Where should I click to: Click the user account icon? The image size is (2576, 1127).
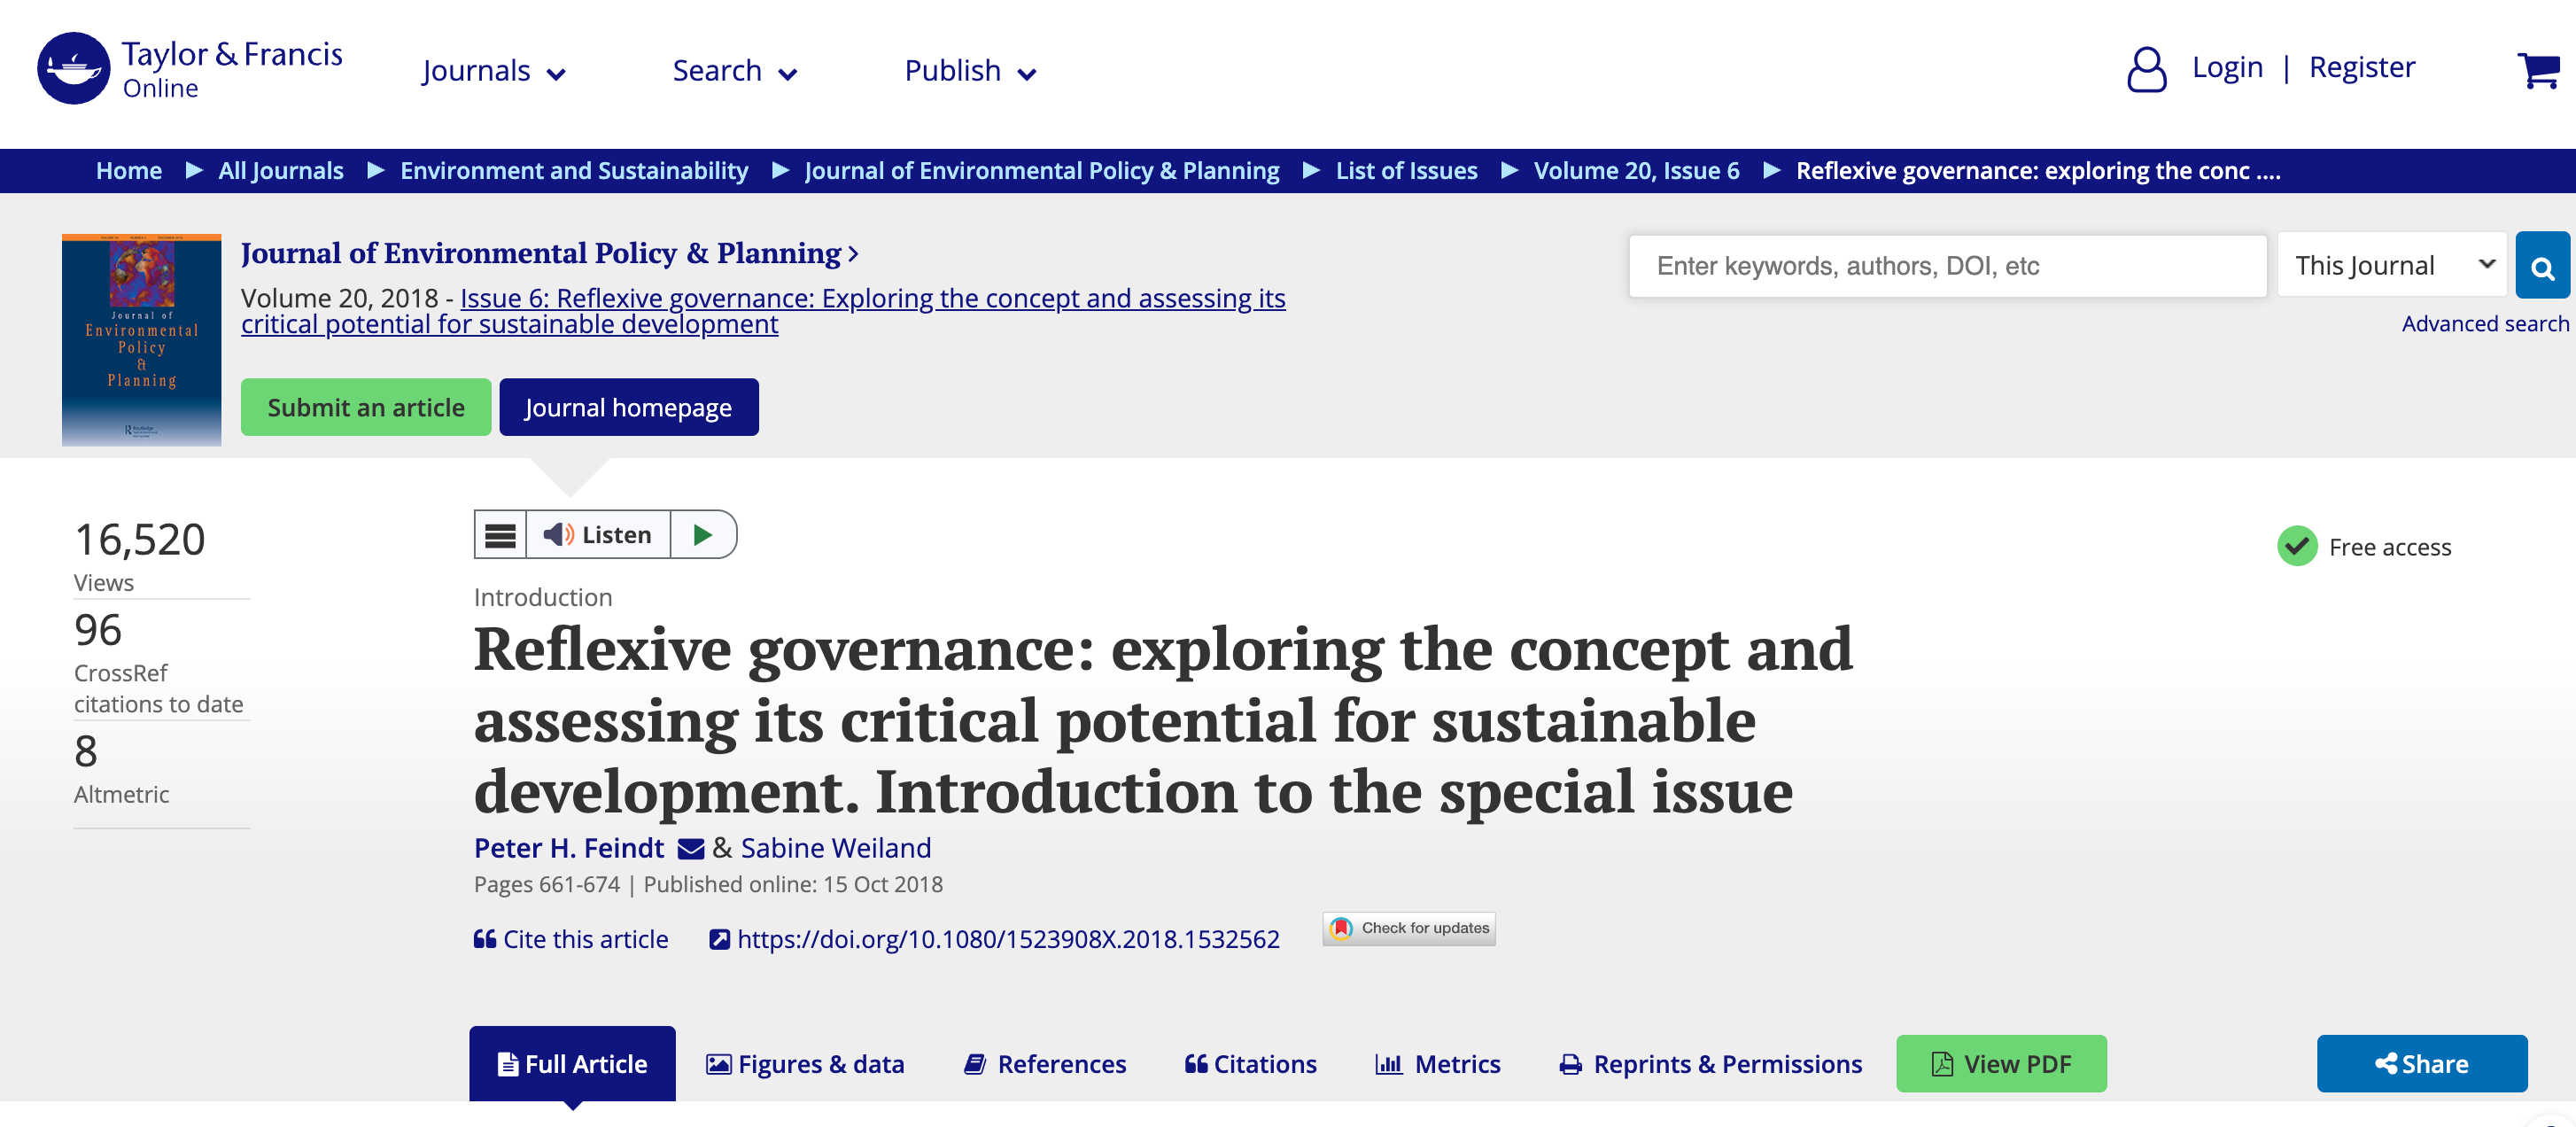click(x=2146, y=69)
